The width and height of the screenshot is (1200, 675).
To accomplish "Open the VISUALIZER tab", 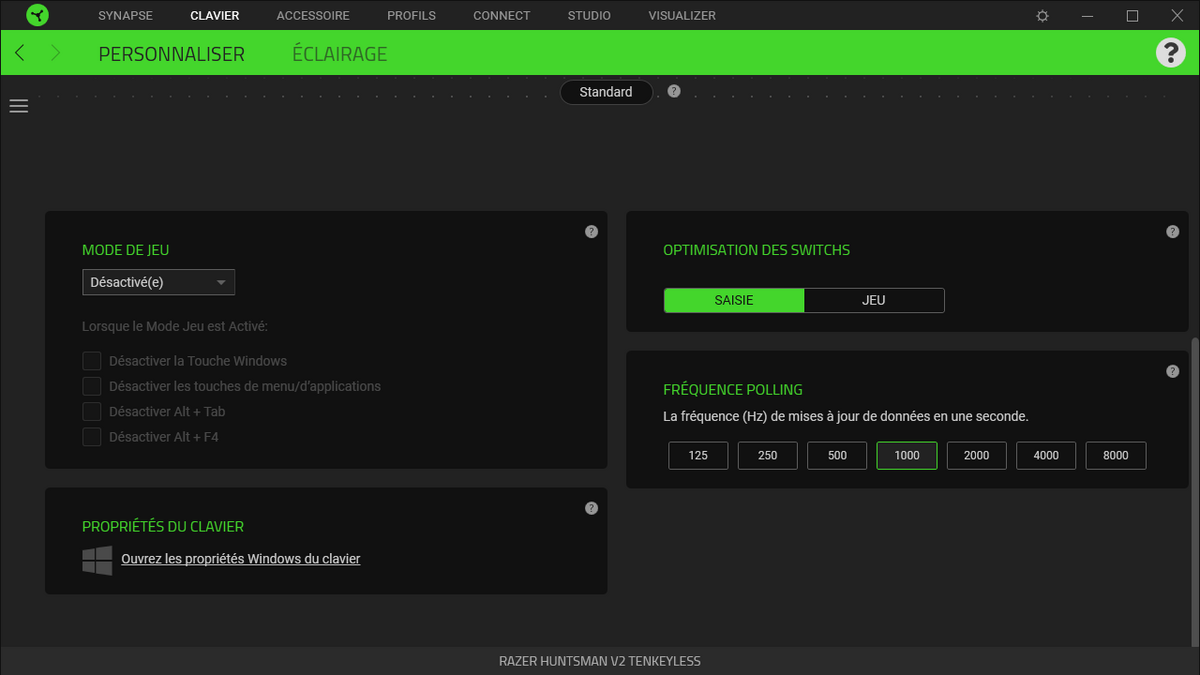I will coord(682,16).
